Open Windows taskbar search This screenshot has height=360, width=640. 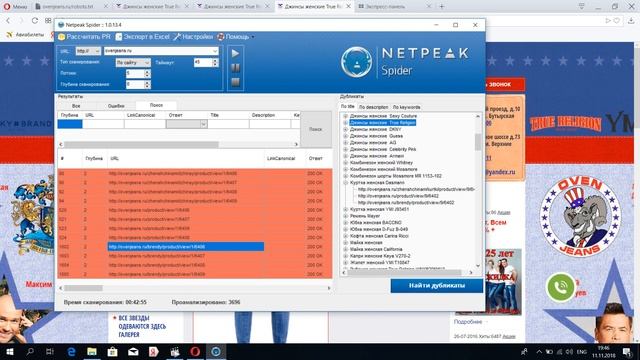[30, 351]
